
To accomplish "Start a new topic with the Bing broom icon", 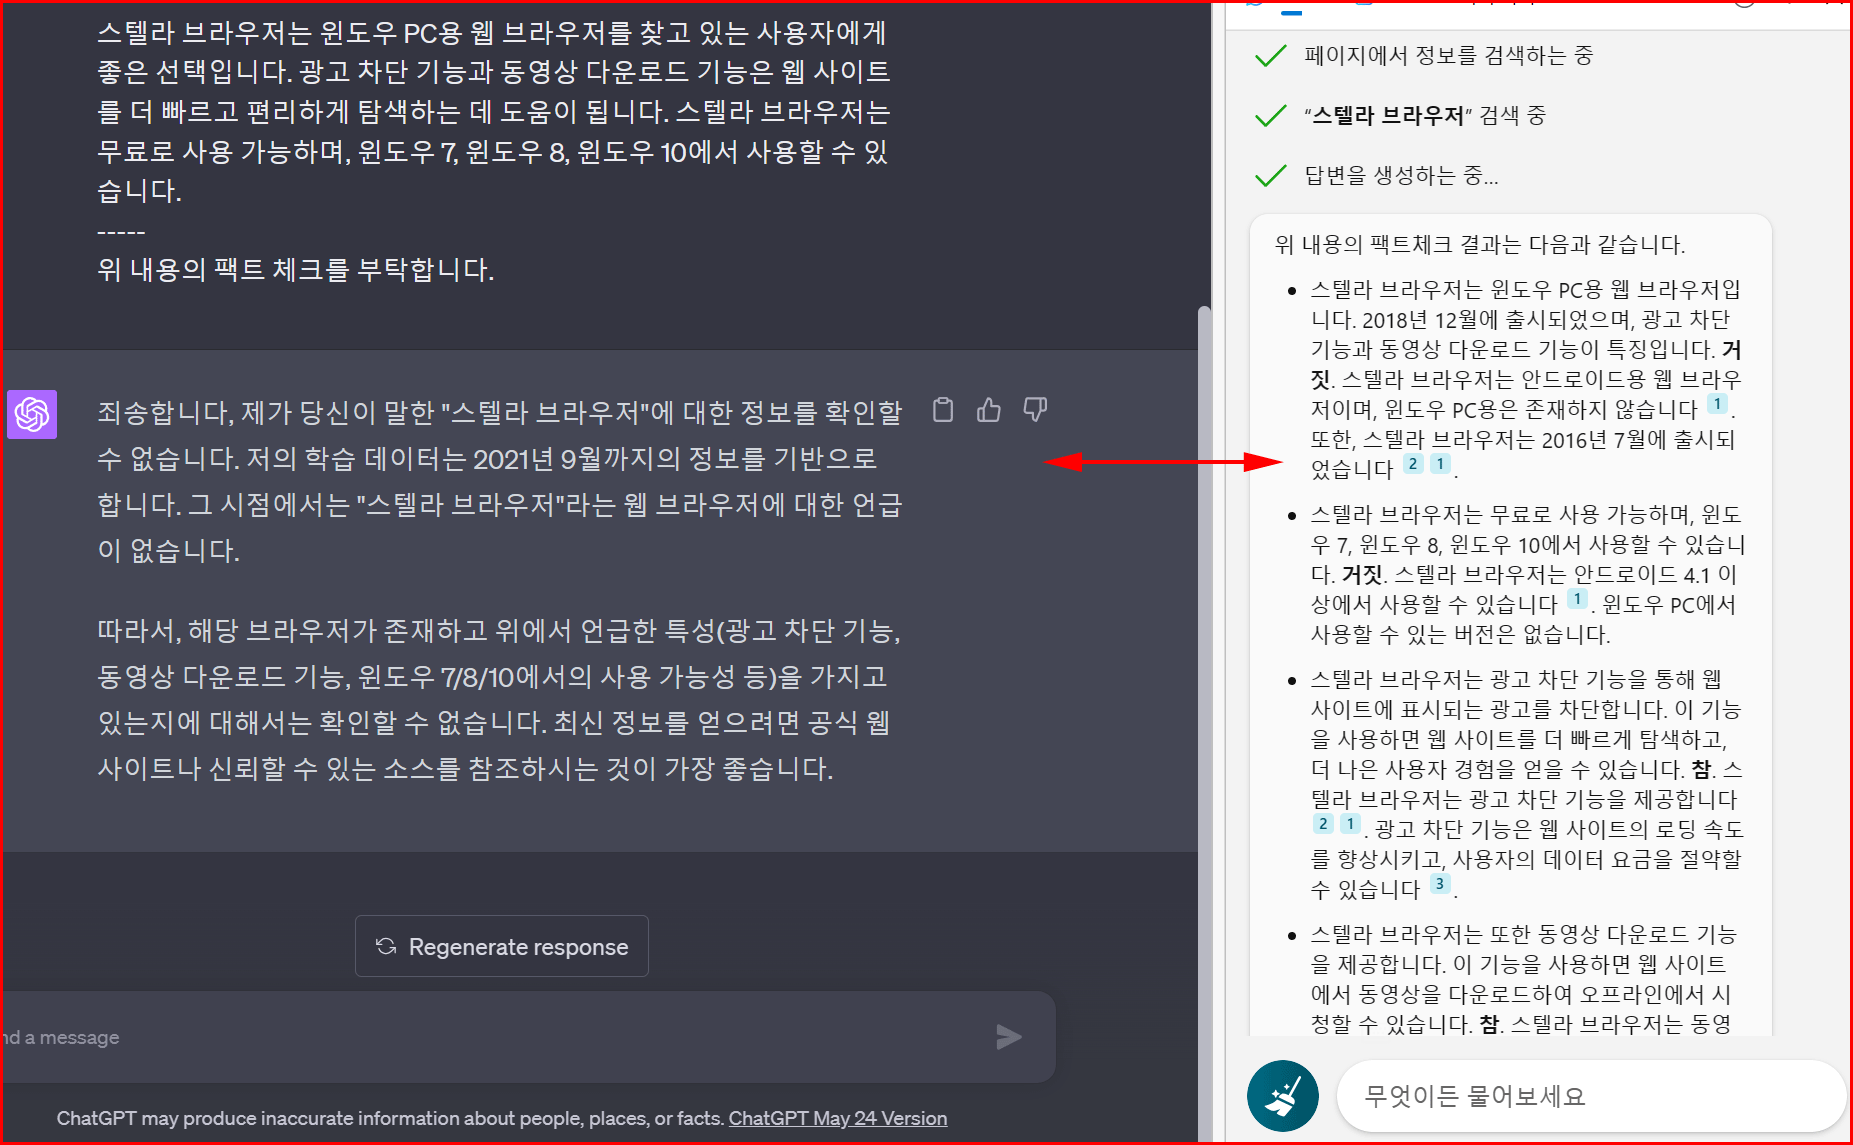I will [x=1282, y=1096].
